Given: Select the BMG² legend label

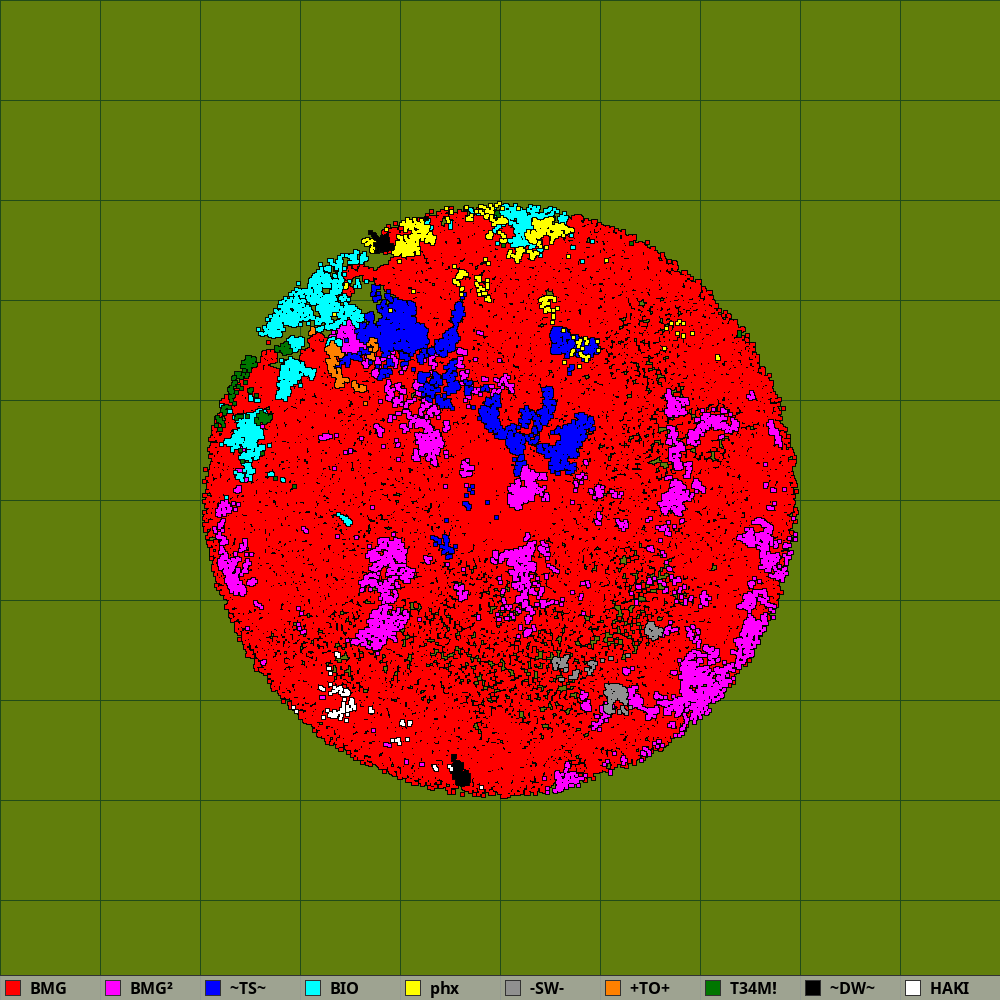Looking at the screenshot, I should point(151,989).
